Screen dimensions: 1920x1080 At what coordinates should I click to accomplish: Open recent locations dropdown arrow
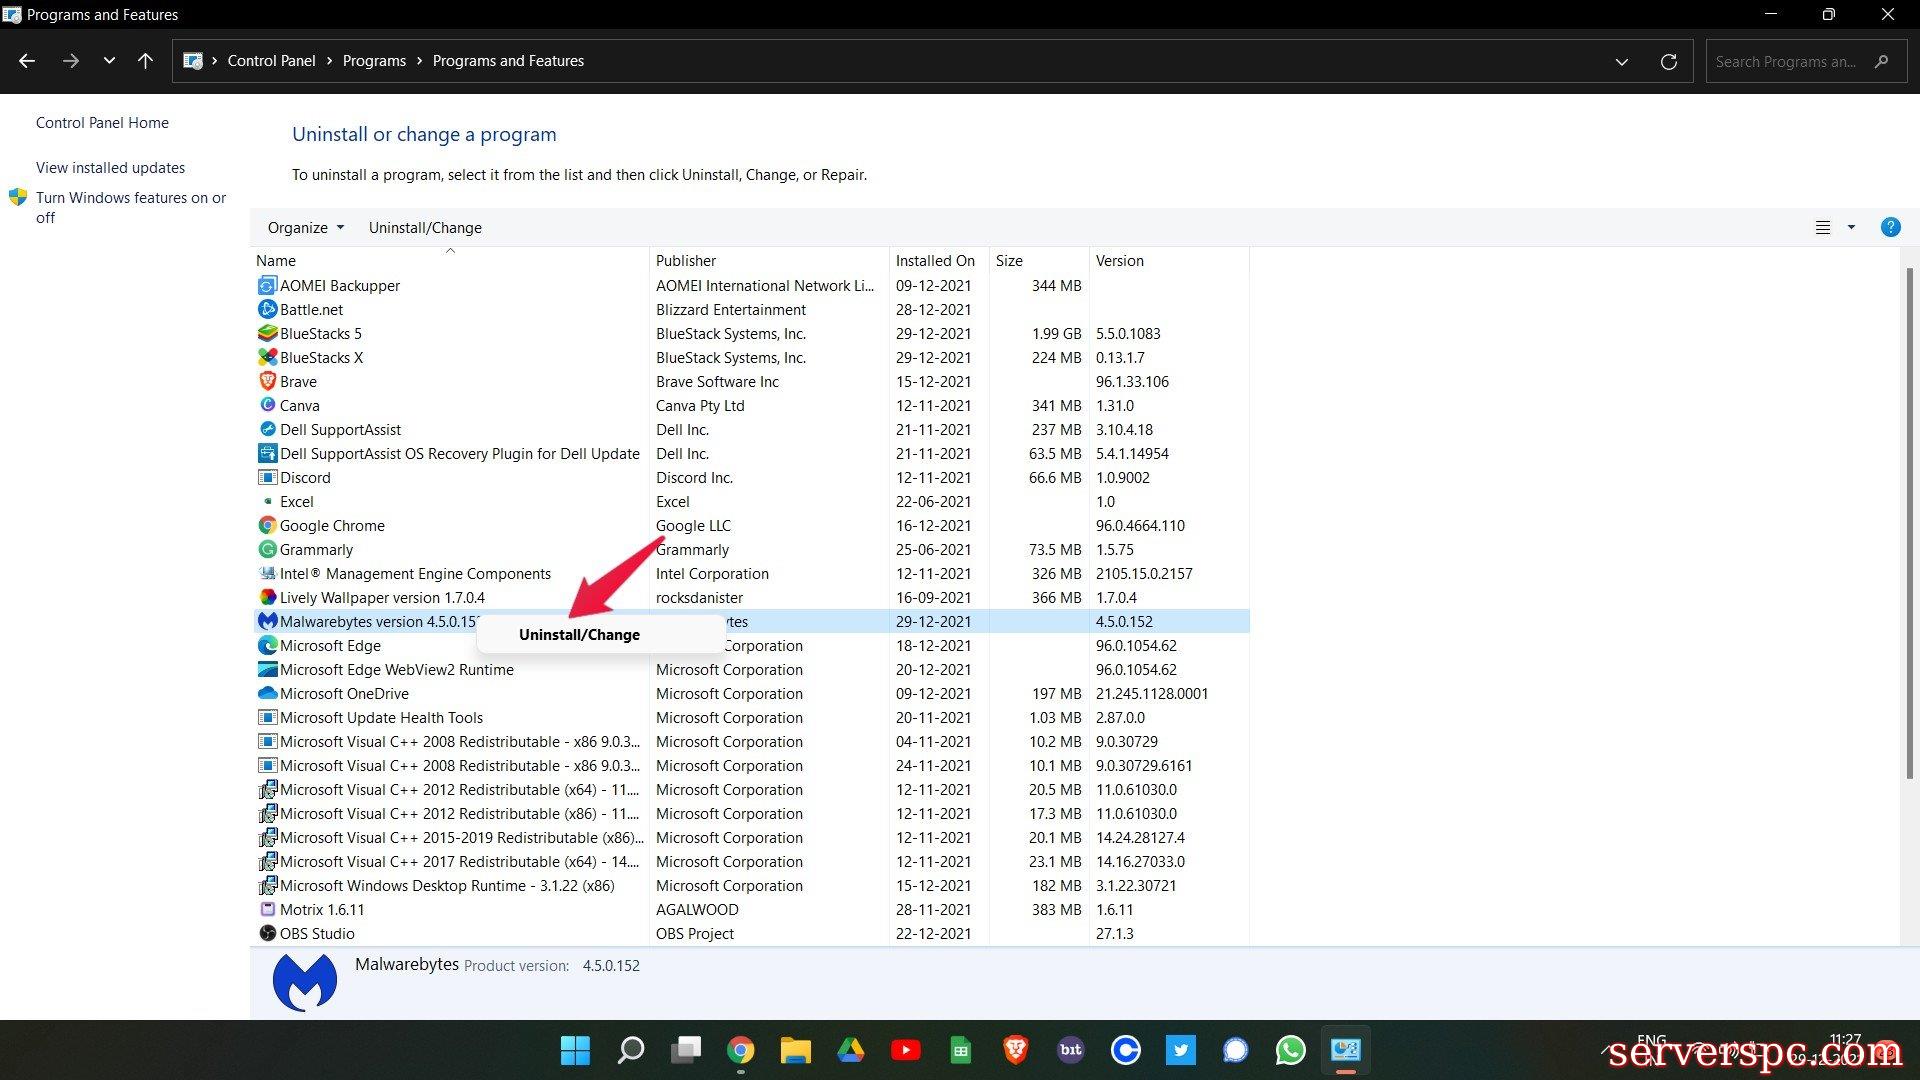pyautogui.click(x=109, y=61)
